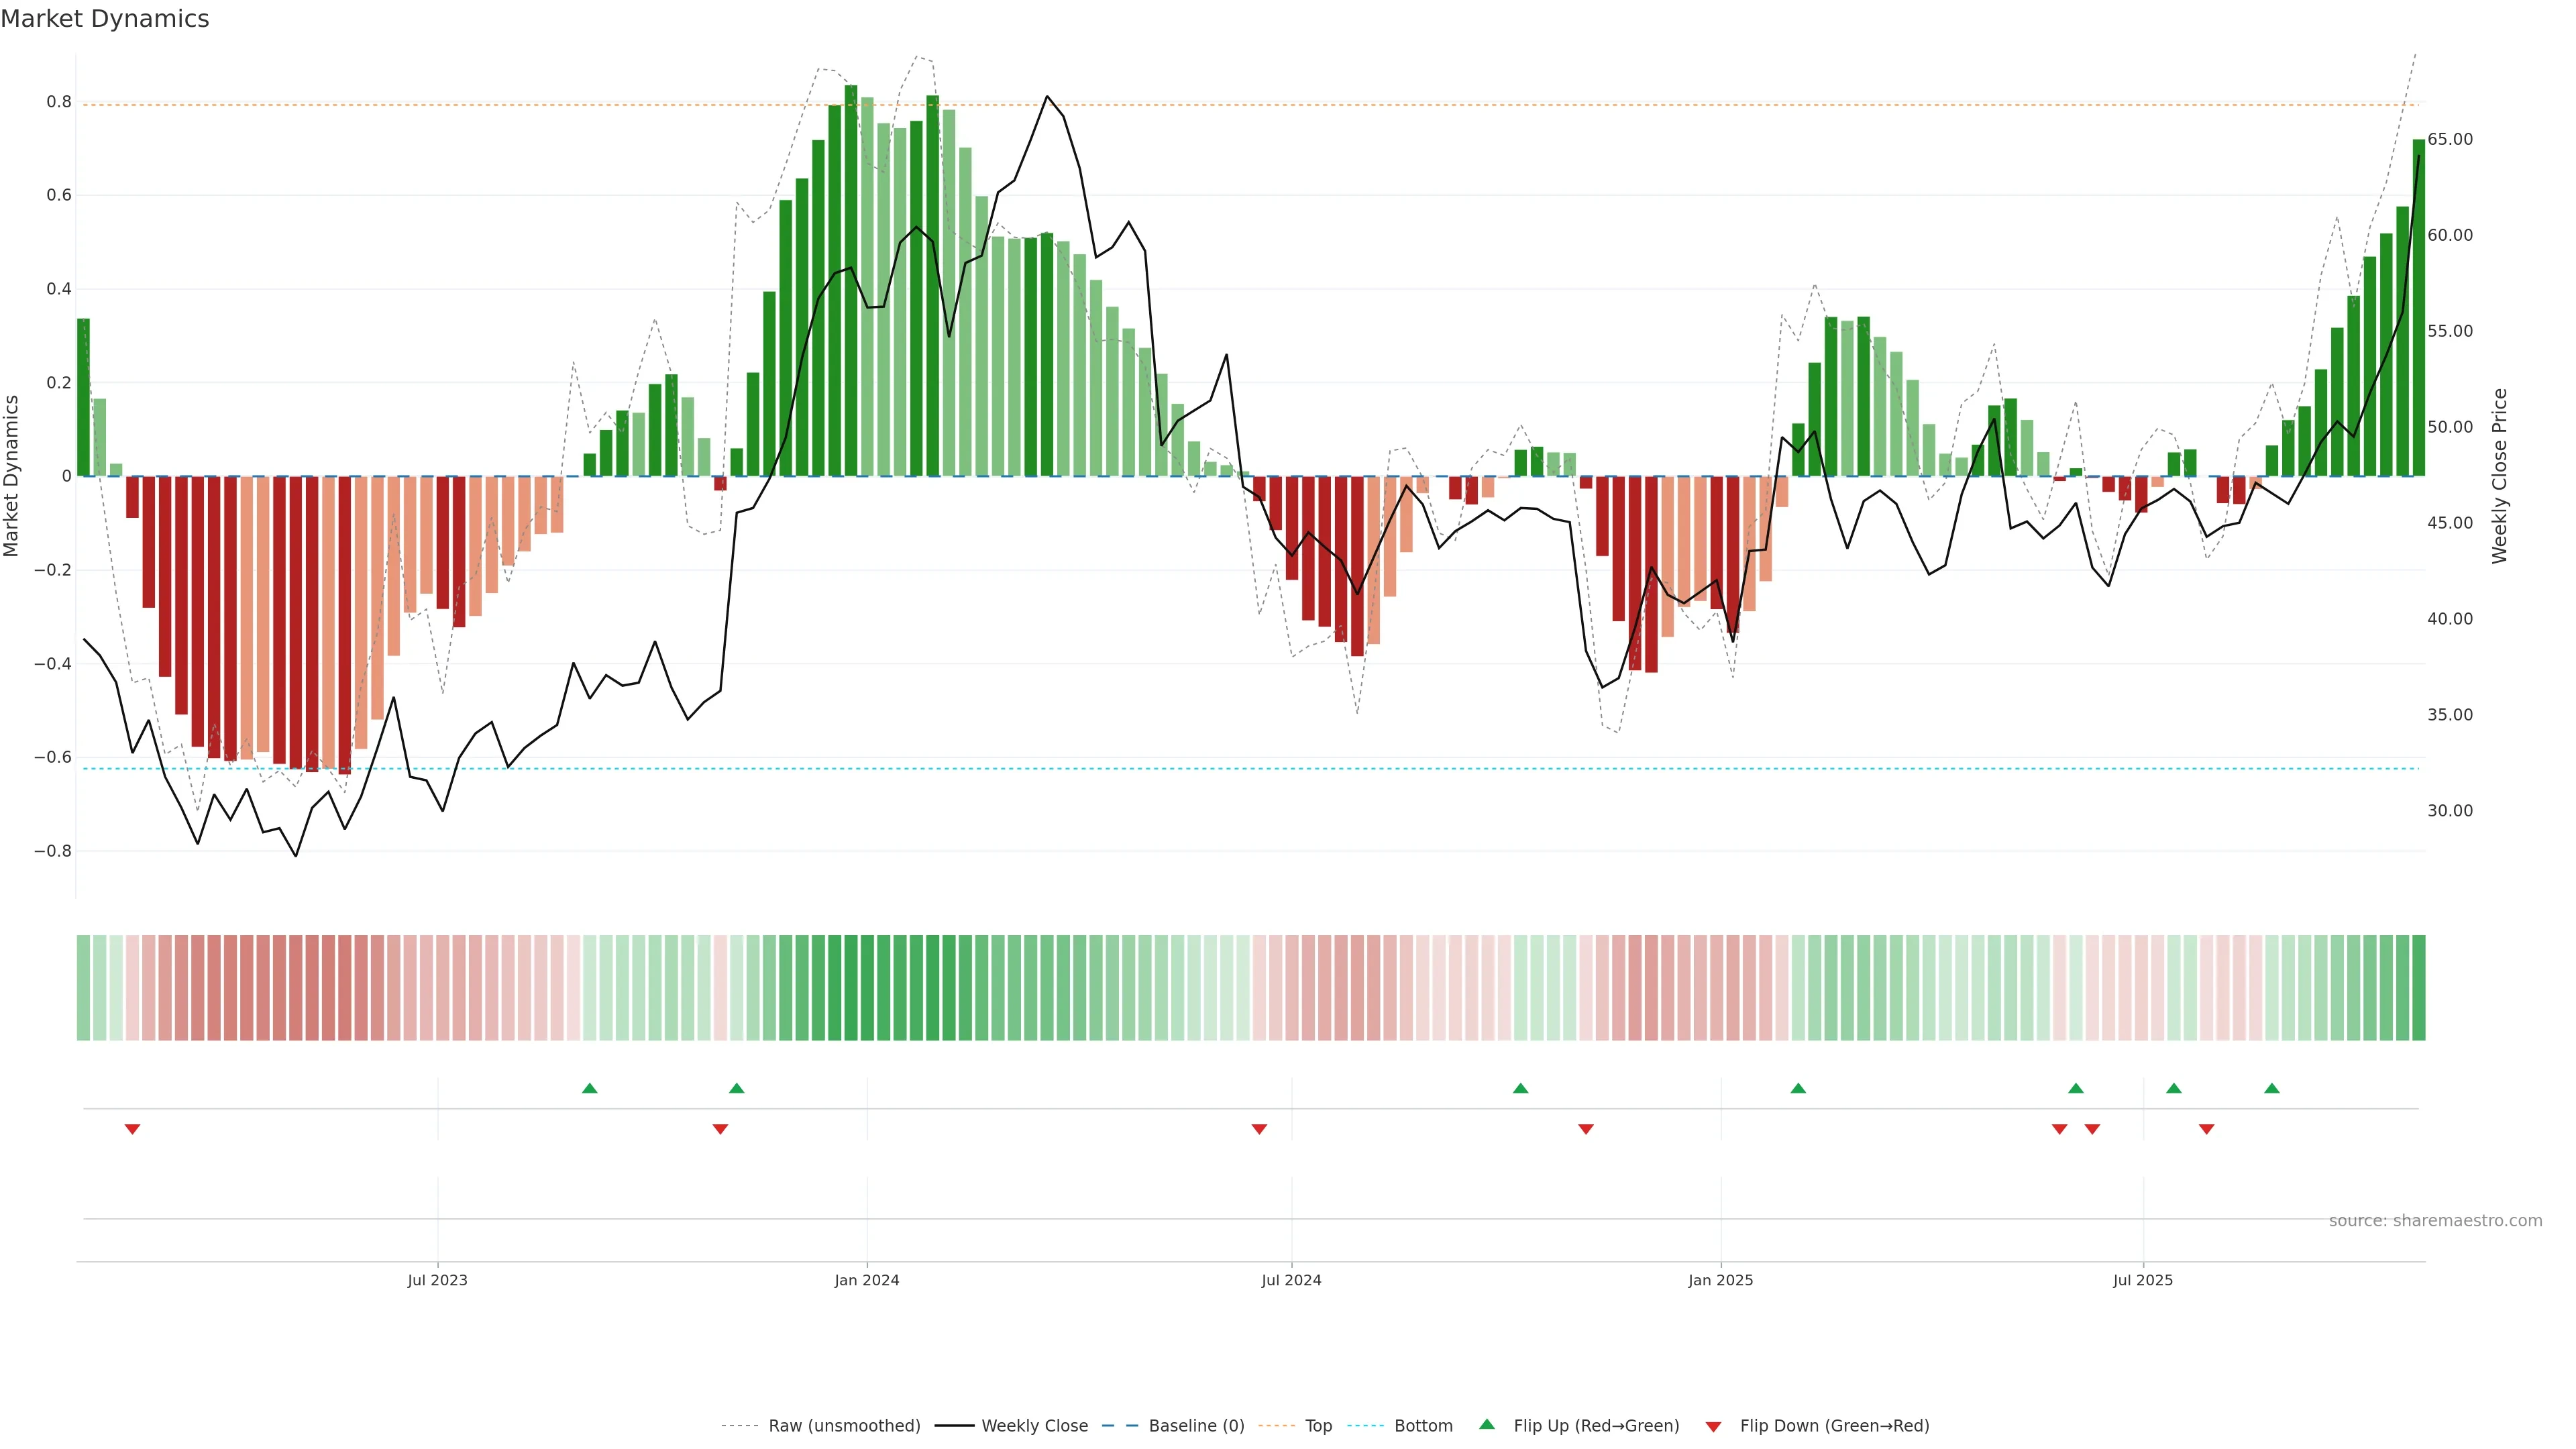Screen dimensions: 2576x1449
Task: Click the Top legend item
Action: pos(1318,1426)
